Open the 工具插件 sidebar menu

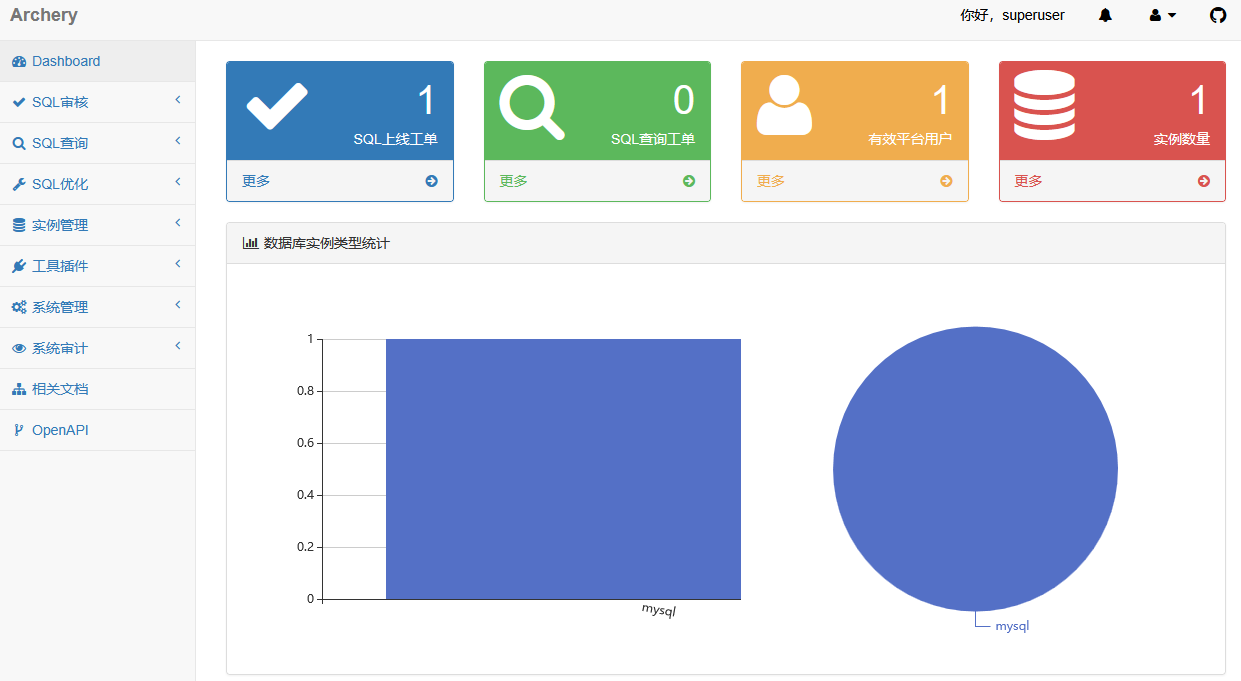coord(97,266)
